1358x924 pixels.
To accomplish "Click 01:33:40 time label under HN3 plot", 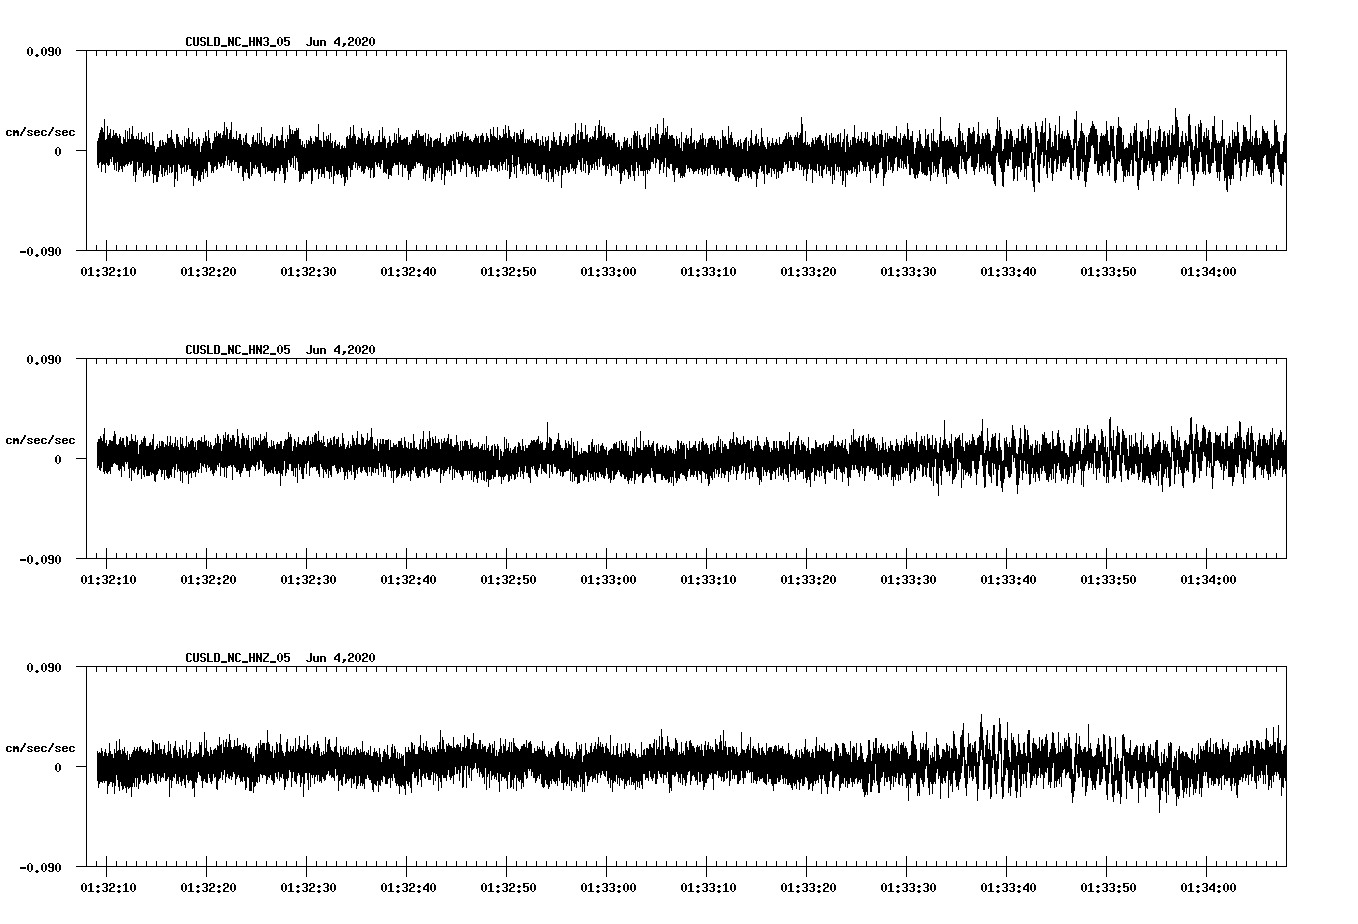I will tap(1008, 271).
